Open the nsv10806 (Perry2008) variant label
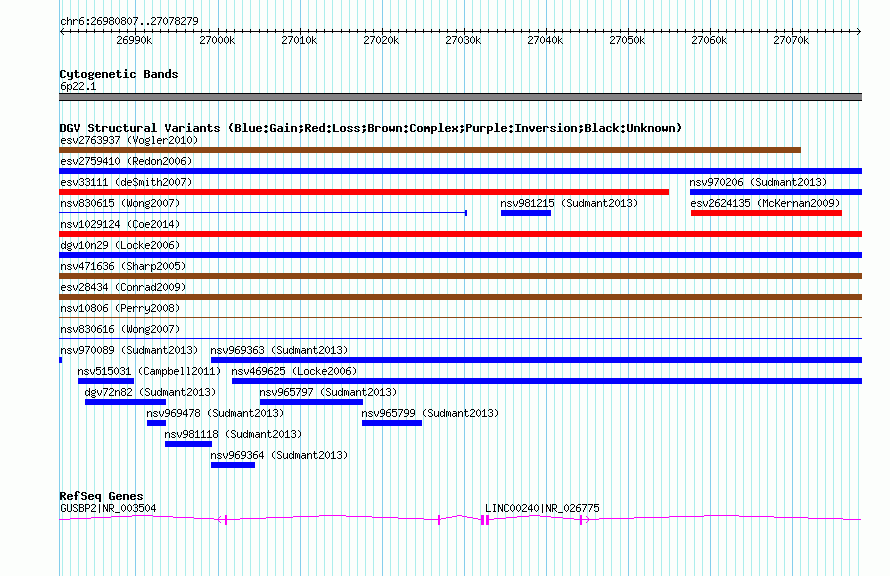This screenshot has width=890, height=576. 120,308
